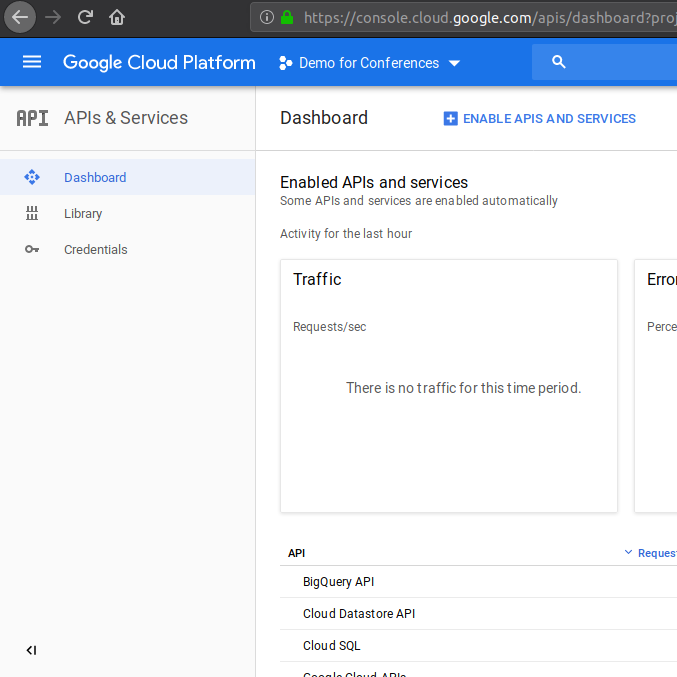Click the Enabled APIs and services heading

[x=374, y=183]
